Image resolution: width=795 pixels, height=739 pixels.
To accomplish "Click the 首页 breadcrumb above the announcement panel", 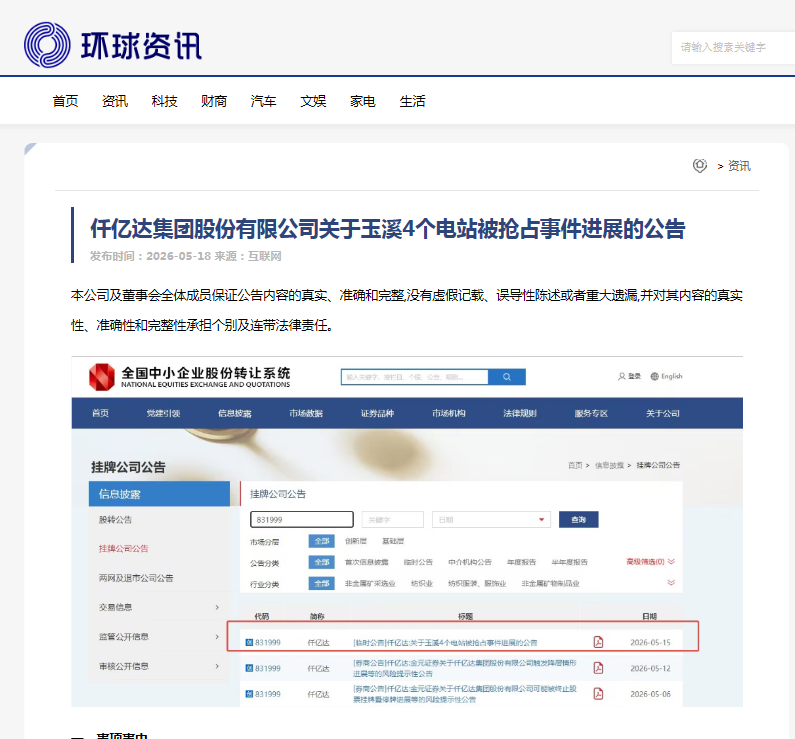I will click(x=575, y=465).
